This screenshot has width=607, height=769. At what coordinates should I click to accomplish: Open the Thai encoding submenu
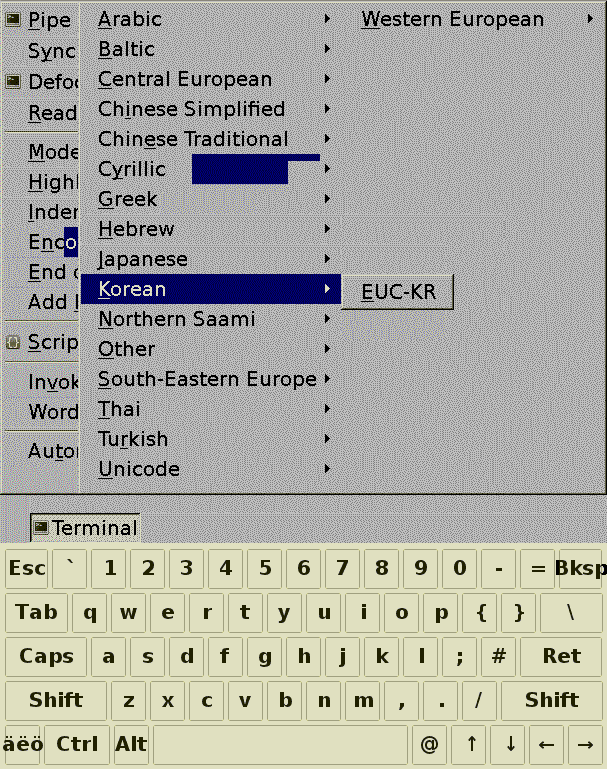point(211,409)
